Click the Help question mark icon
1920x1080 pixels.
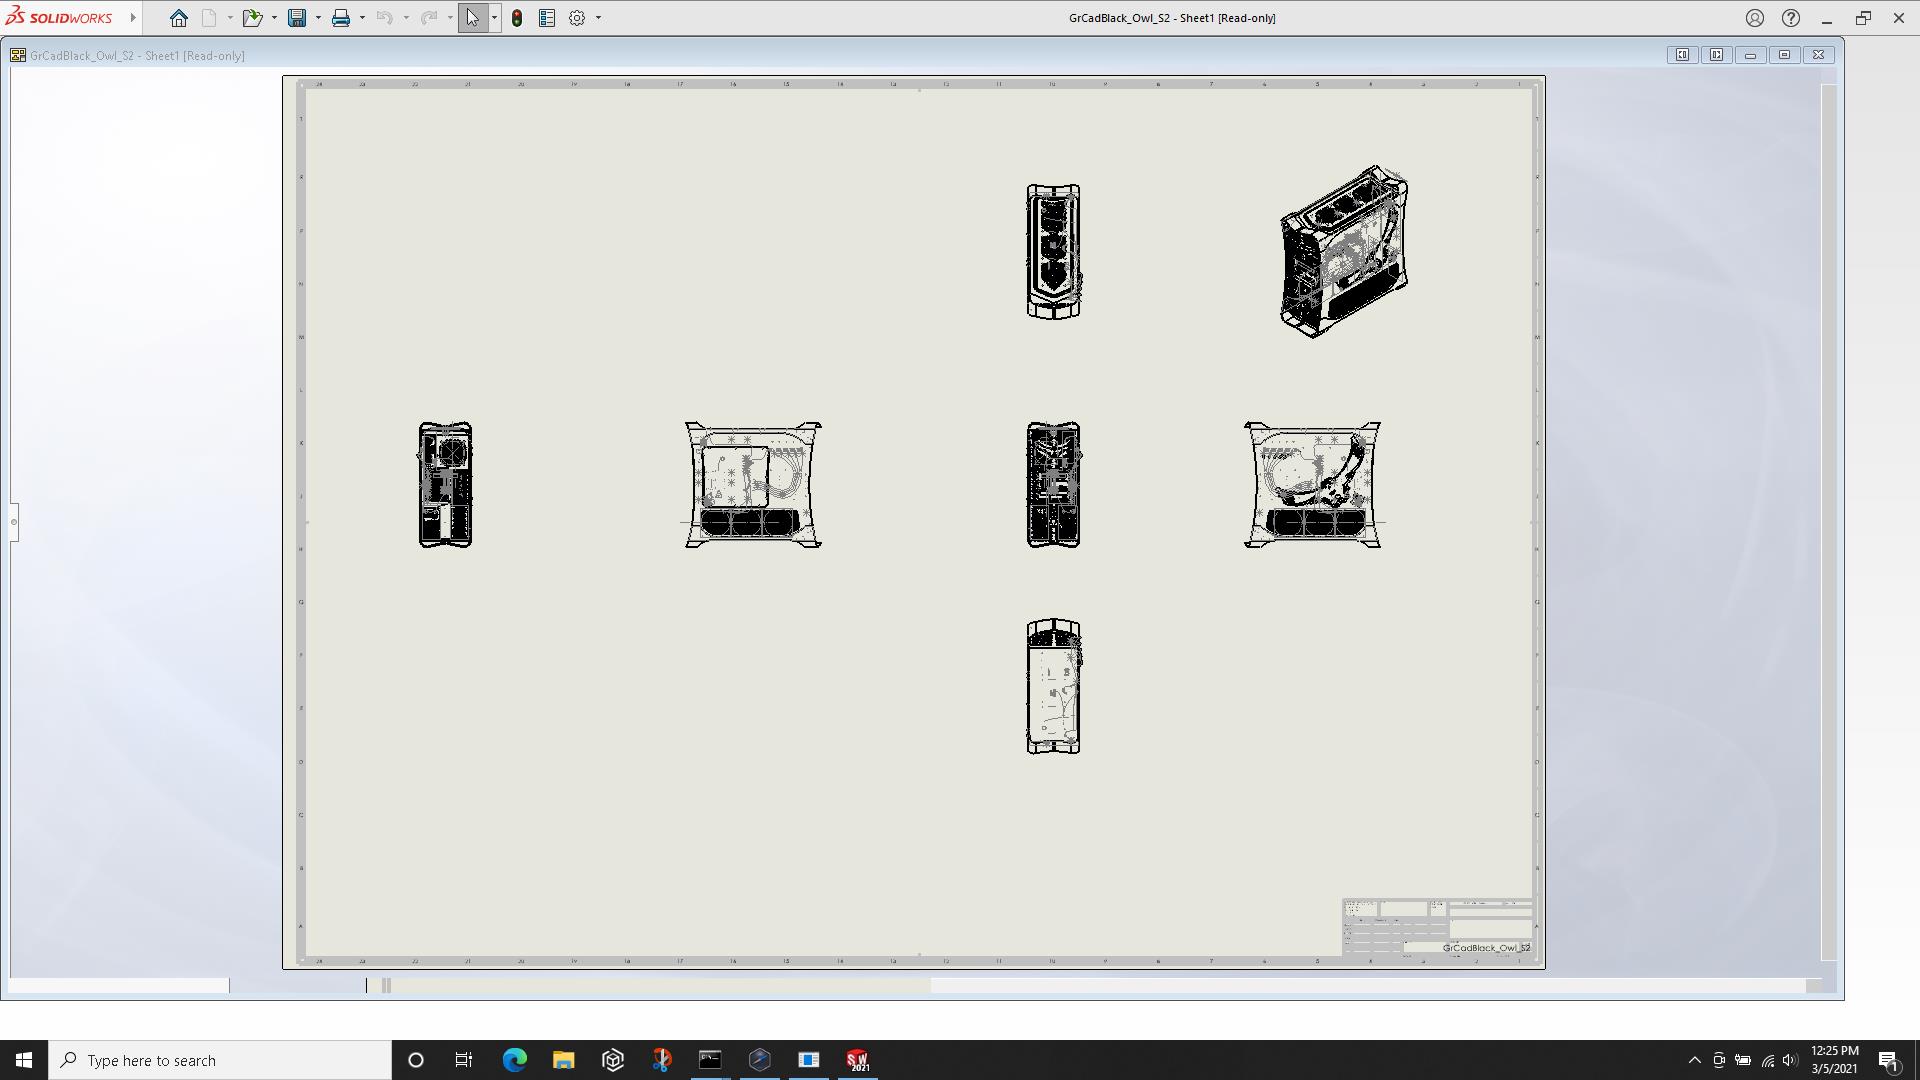point(1791,18)
